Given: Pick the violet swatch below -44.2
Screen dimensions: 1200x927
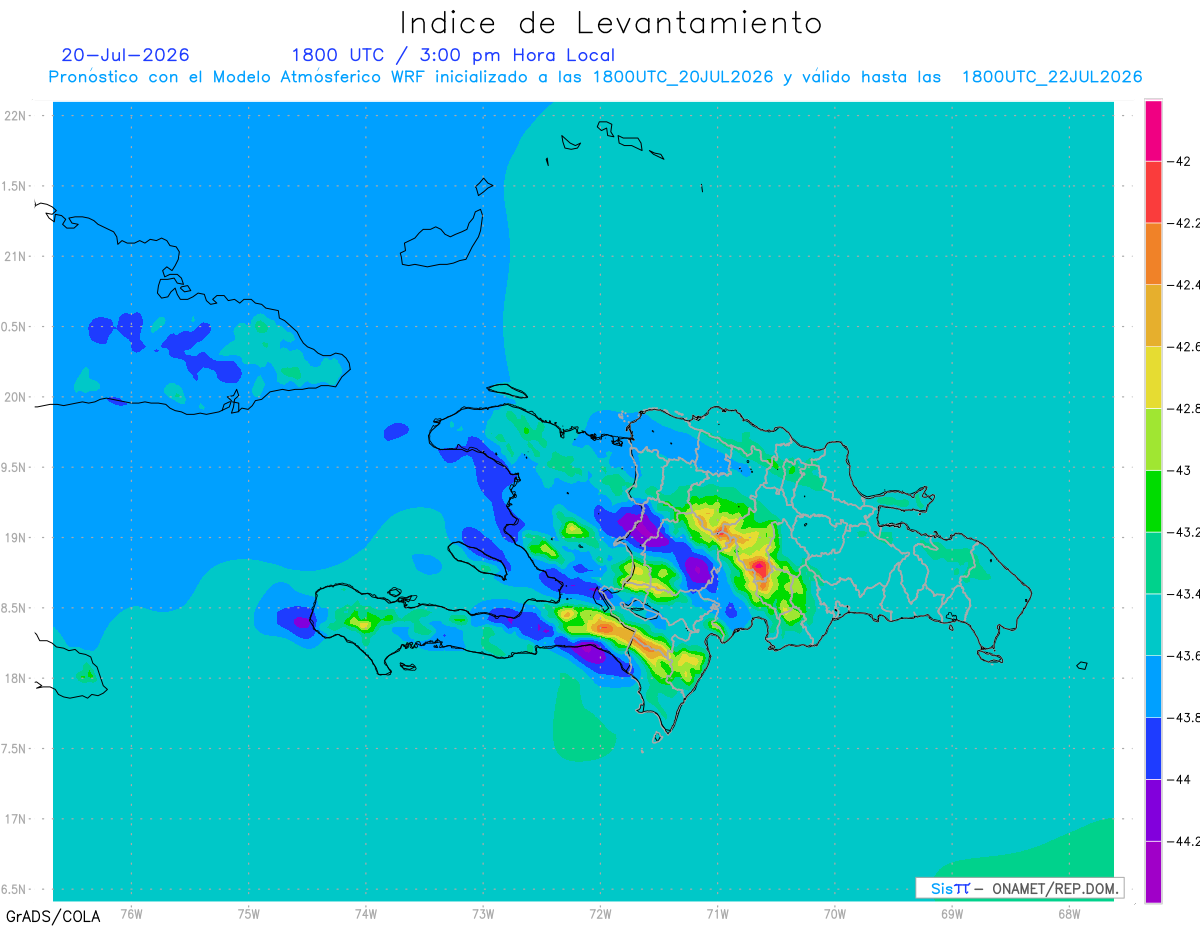Looking at the screenshot, I should coord(1153,872).
